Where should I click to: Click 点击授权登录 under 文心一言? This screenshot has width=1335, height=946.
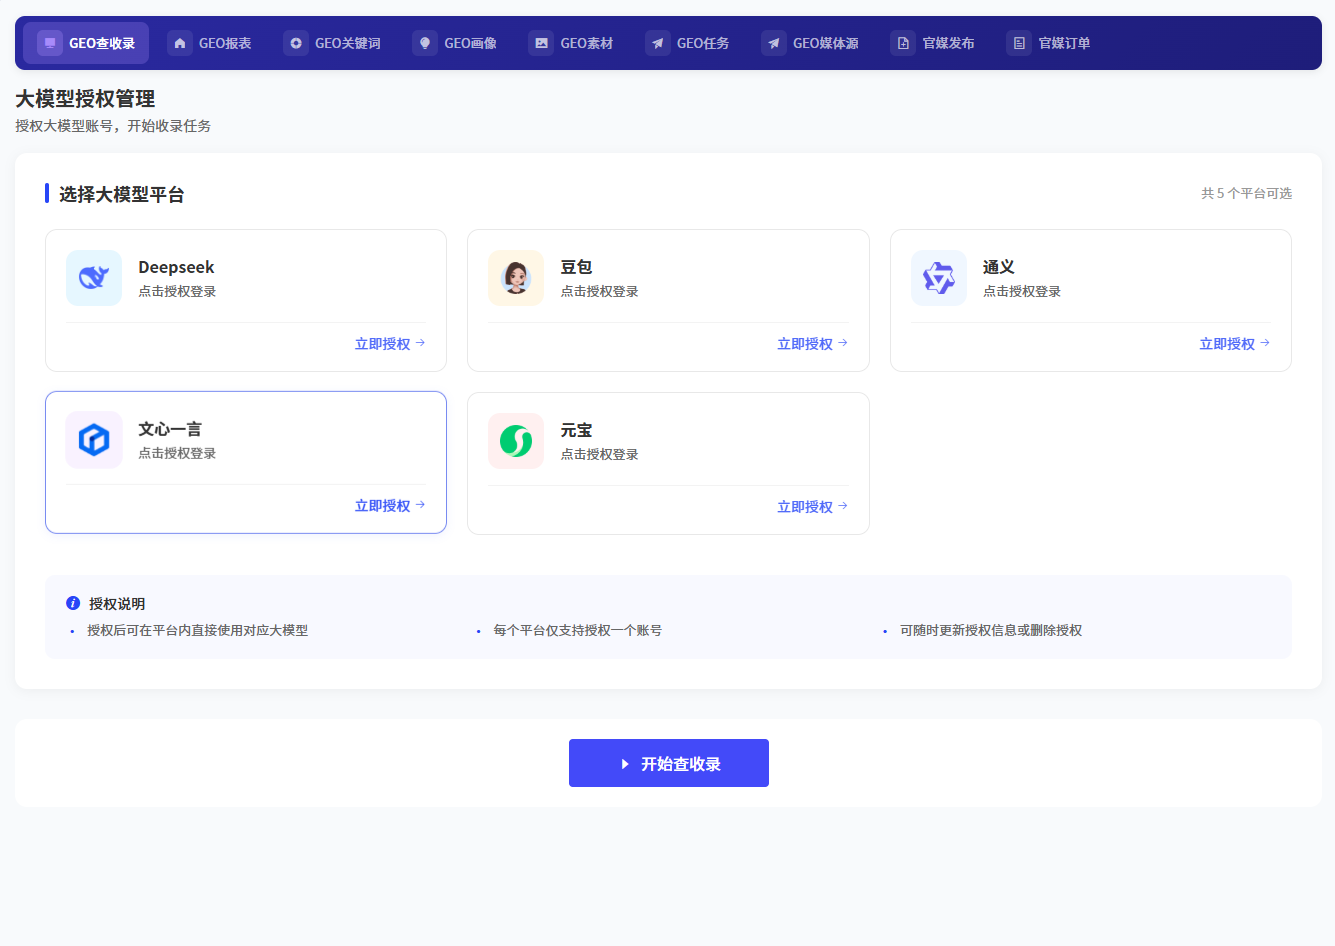(x=177, y=454)
